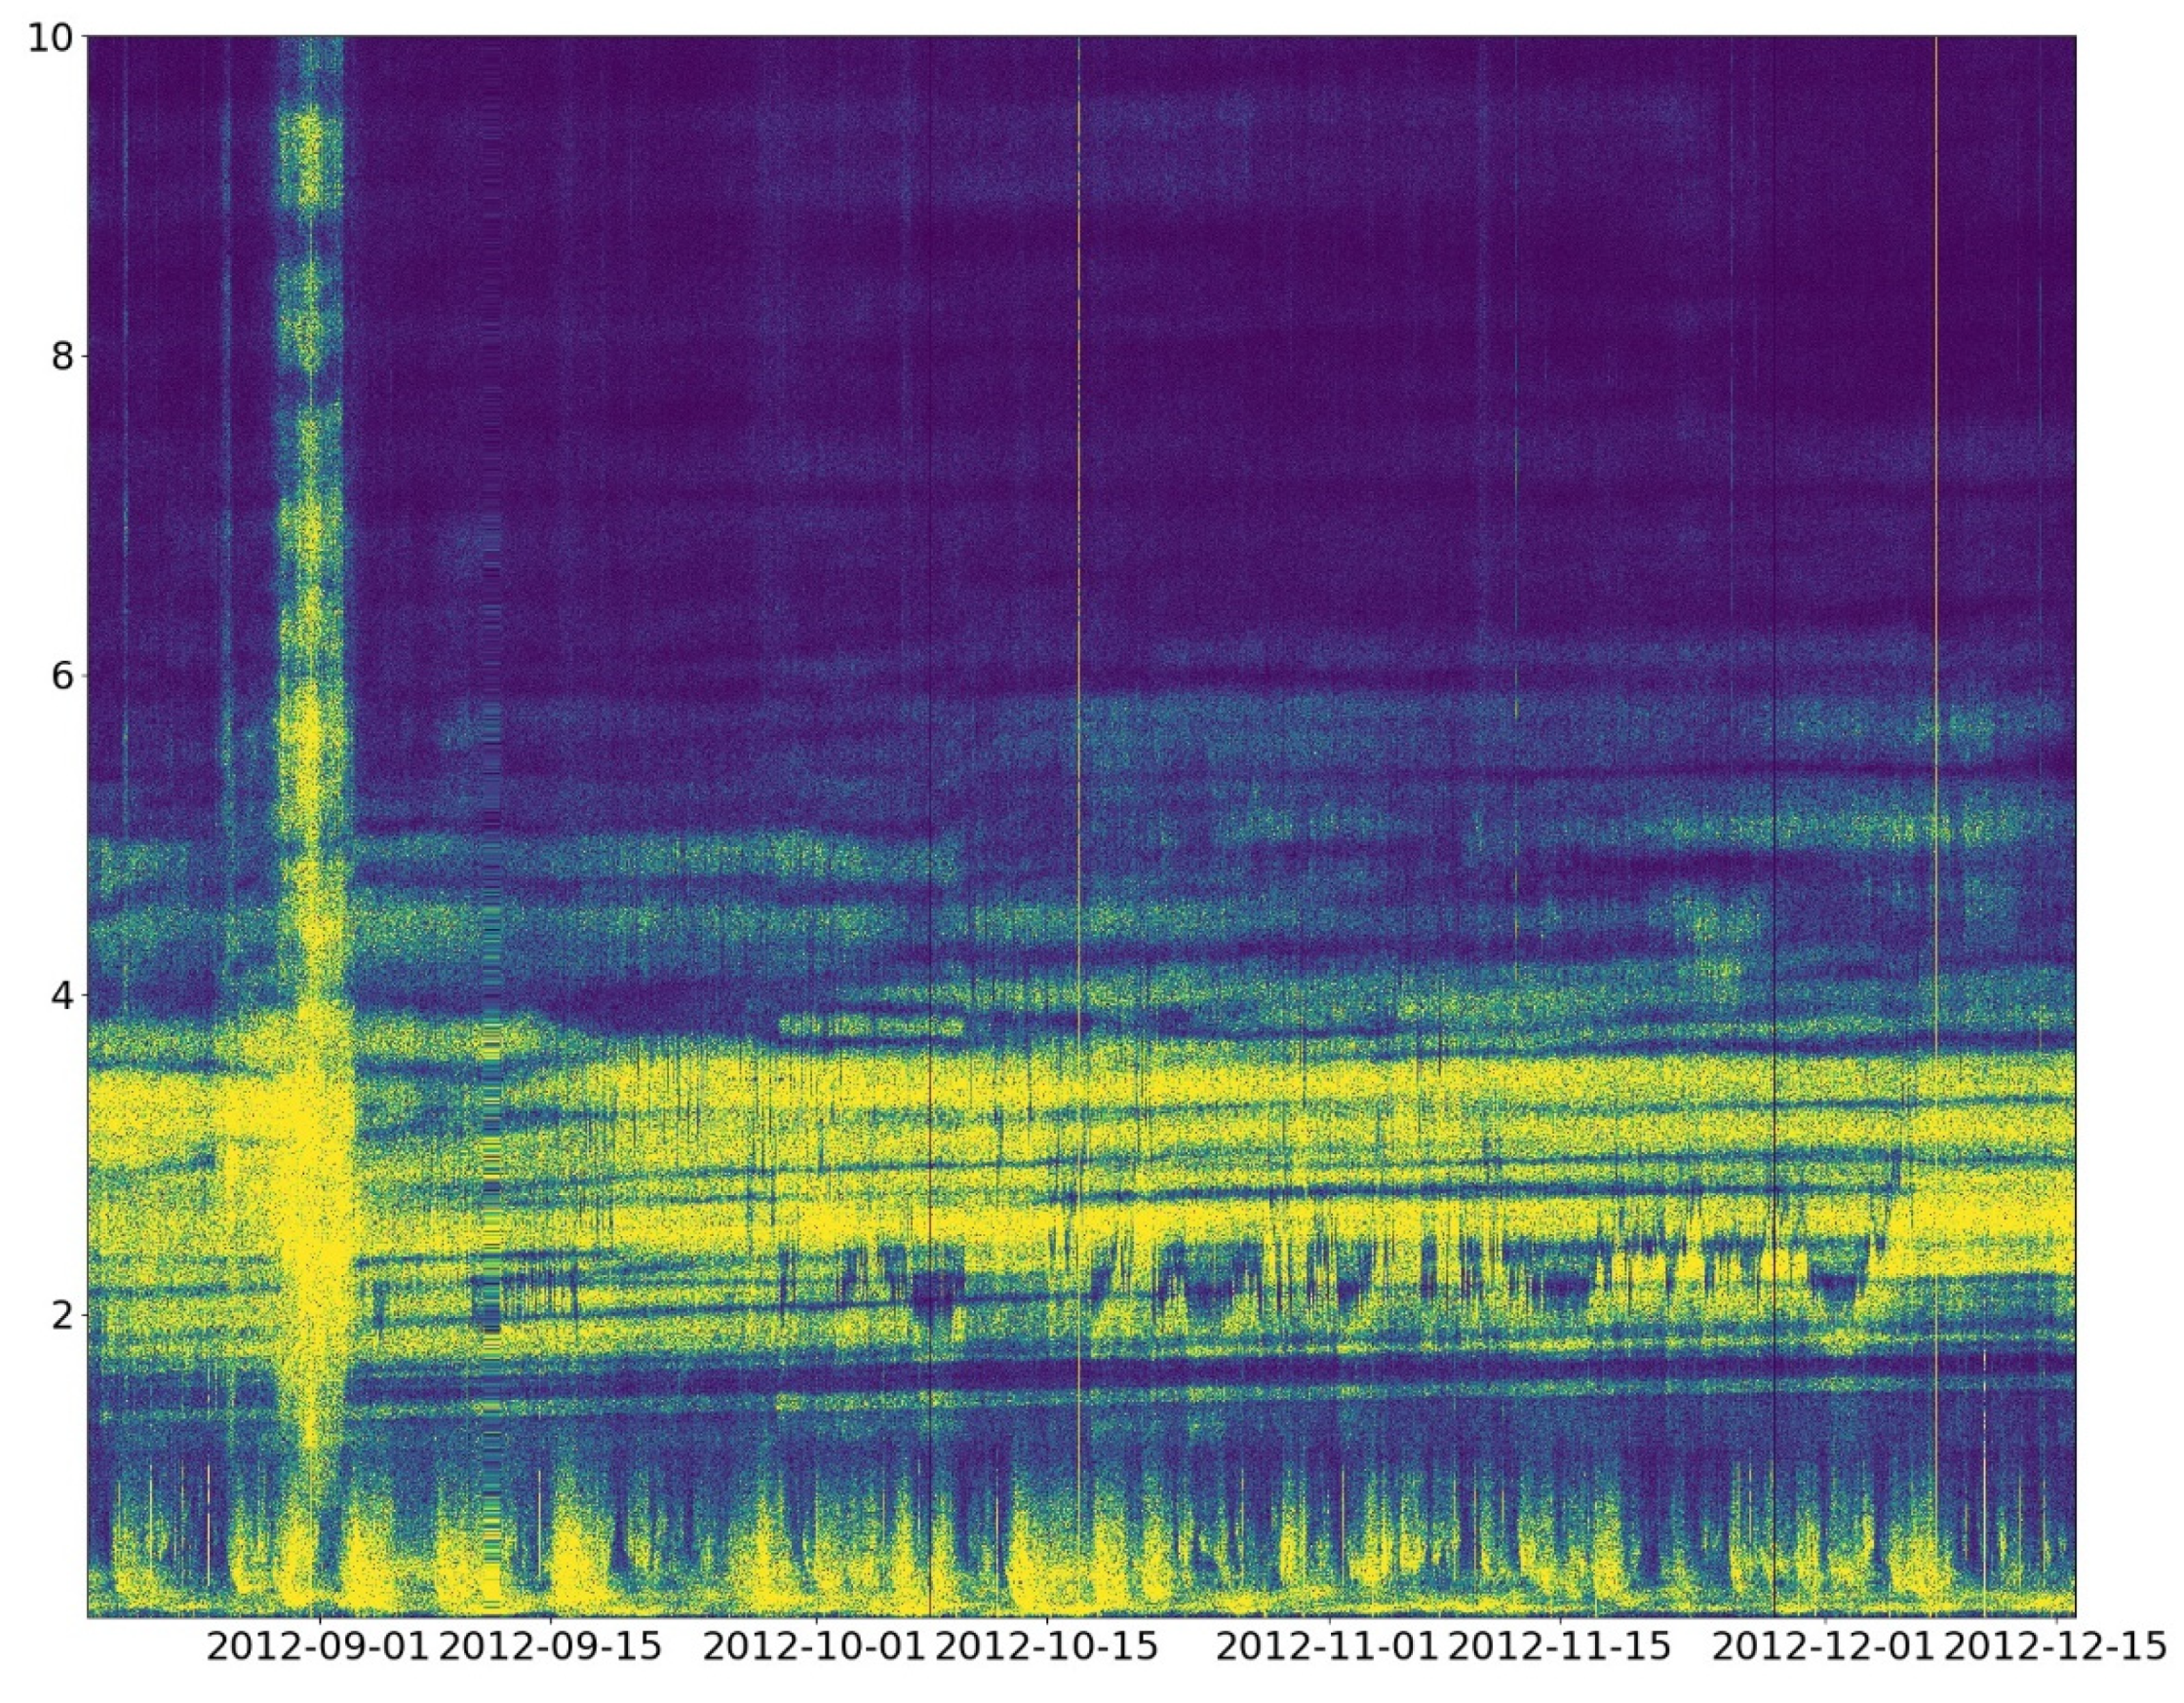The image size is (2184, 1703).
Task: Click the 8 tick label on the y-axis
Action: [64, 356]
